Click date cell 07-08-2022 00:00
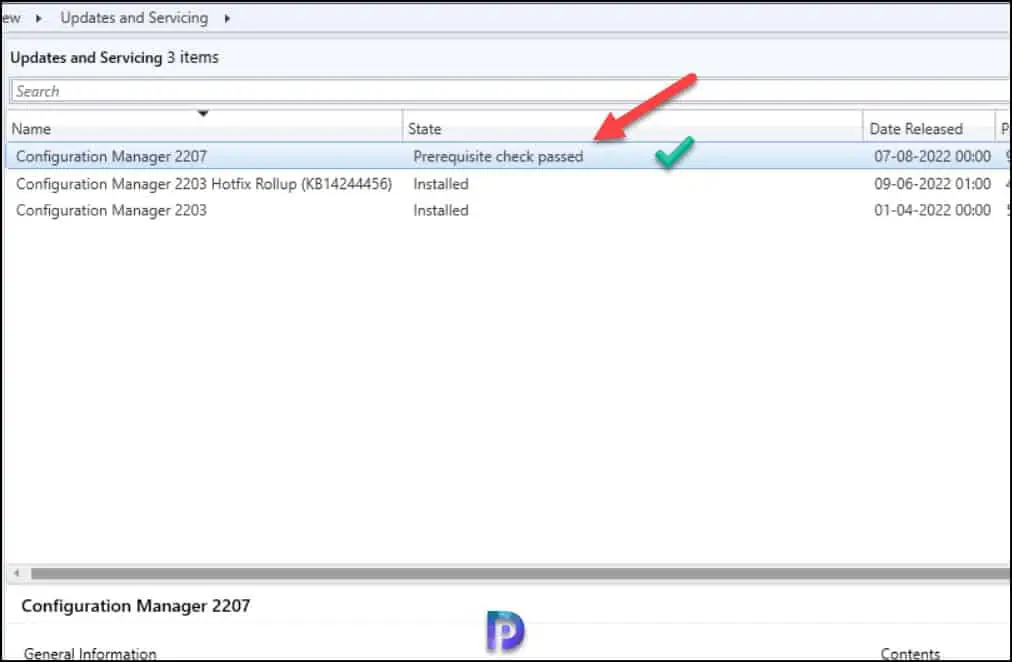1012x662 pixels. [932, 156]
